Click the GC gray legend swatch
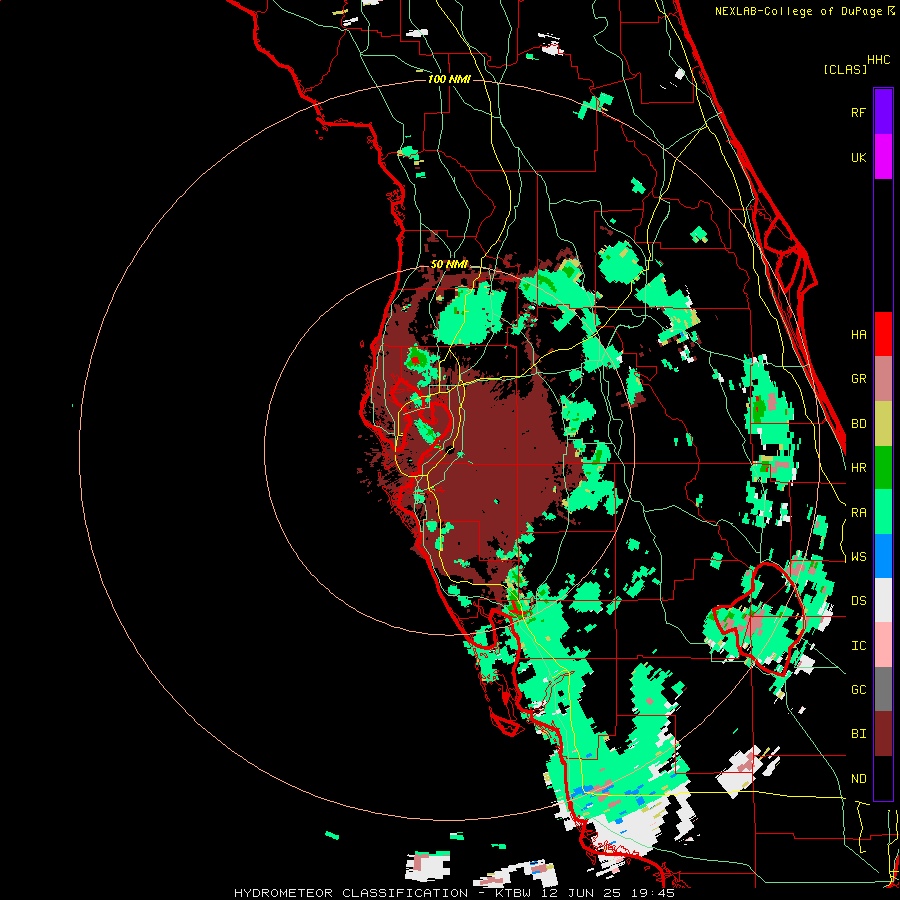This screenshot has height=900, width=900. [883, 689]
